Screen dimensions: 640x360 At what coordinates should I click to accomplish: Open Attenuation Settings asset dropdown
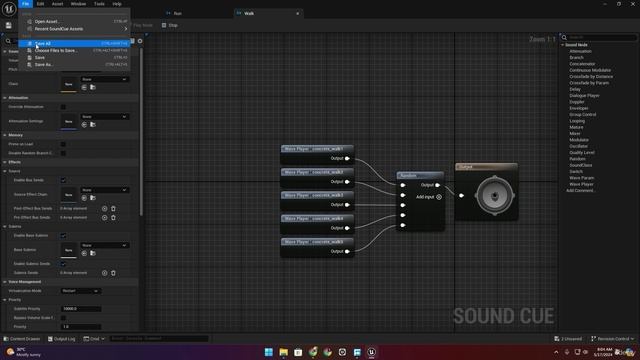(104, 117)
